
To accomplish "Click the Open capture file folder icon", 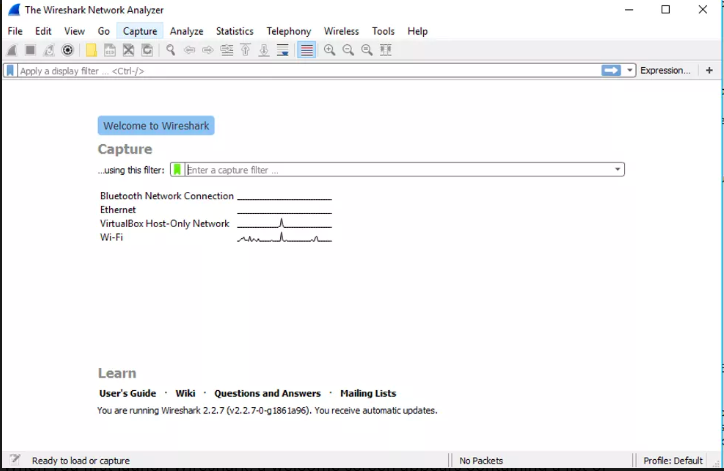I will tap(91, 50).
